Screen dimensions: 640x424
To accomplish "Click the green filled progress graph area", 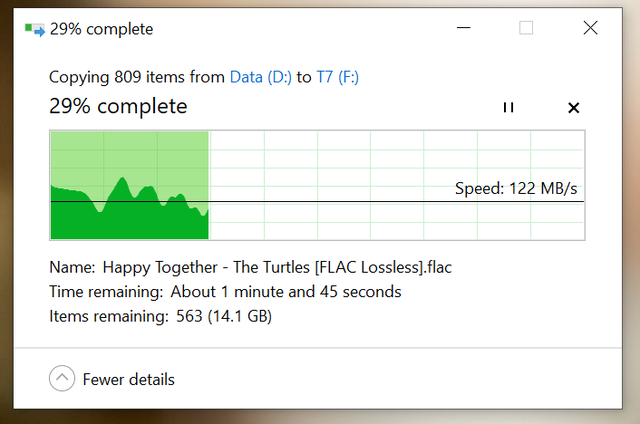I will tap(129, 185).
